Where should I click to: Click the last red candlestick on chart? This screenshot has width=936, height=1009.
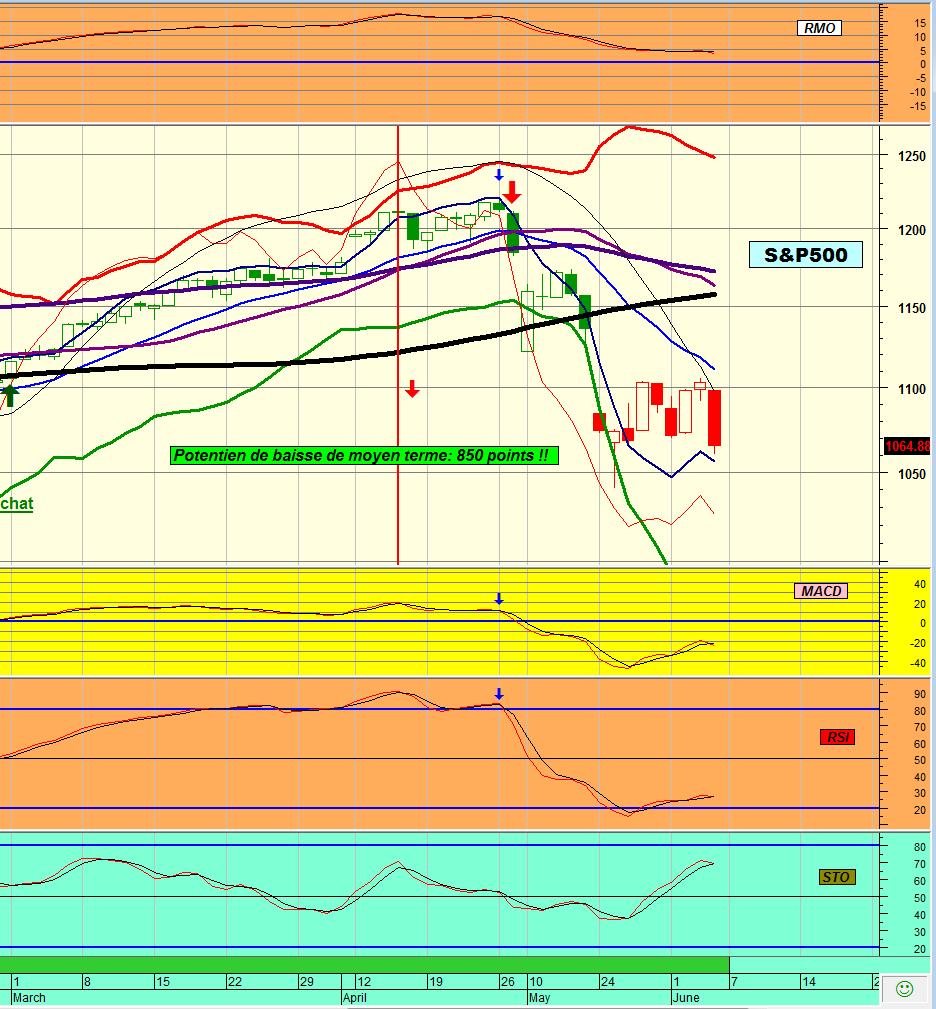tap(714, 418)
